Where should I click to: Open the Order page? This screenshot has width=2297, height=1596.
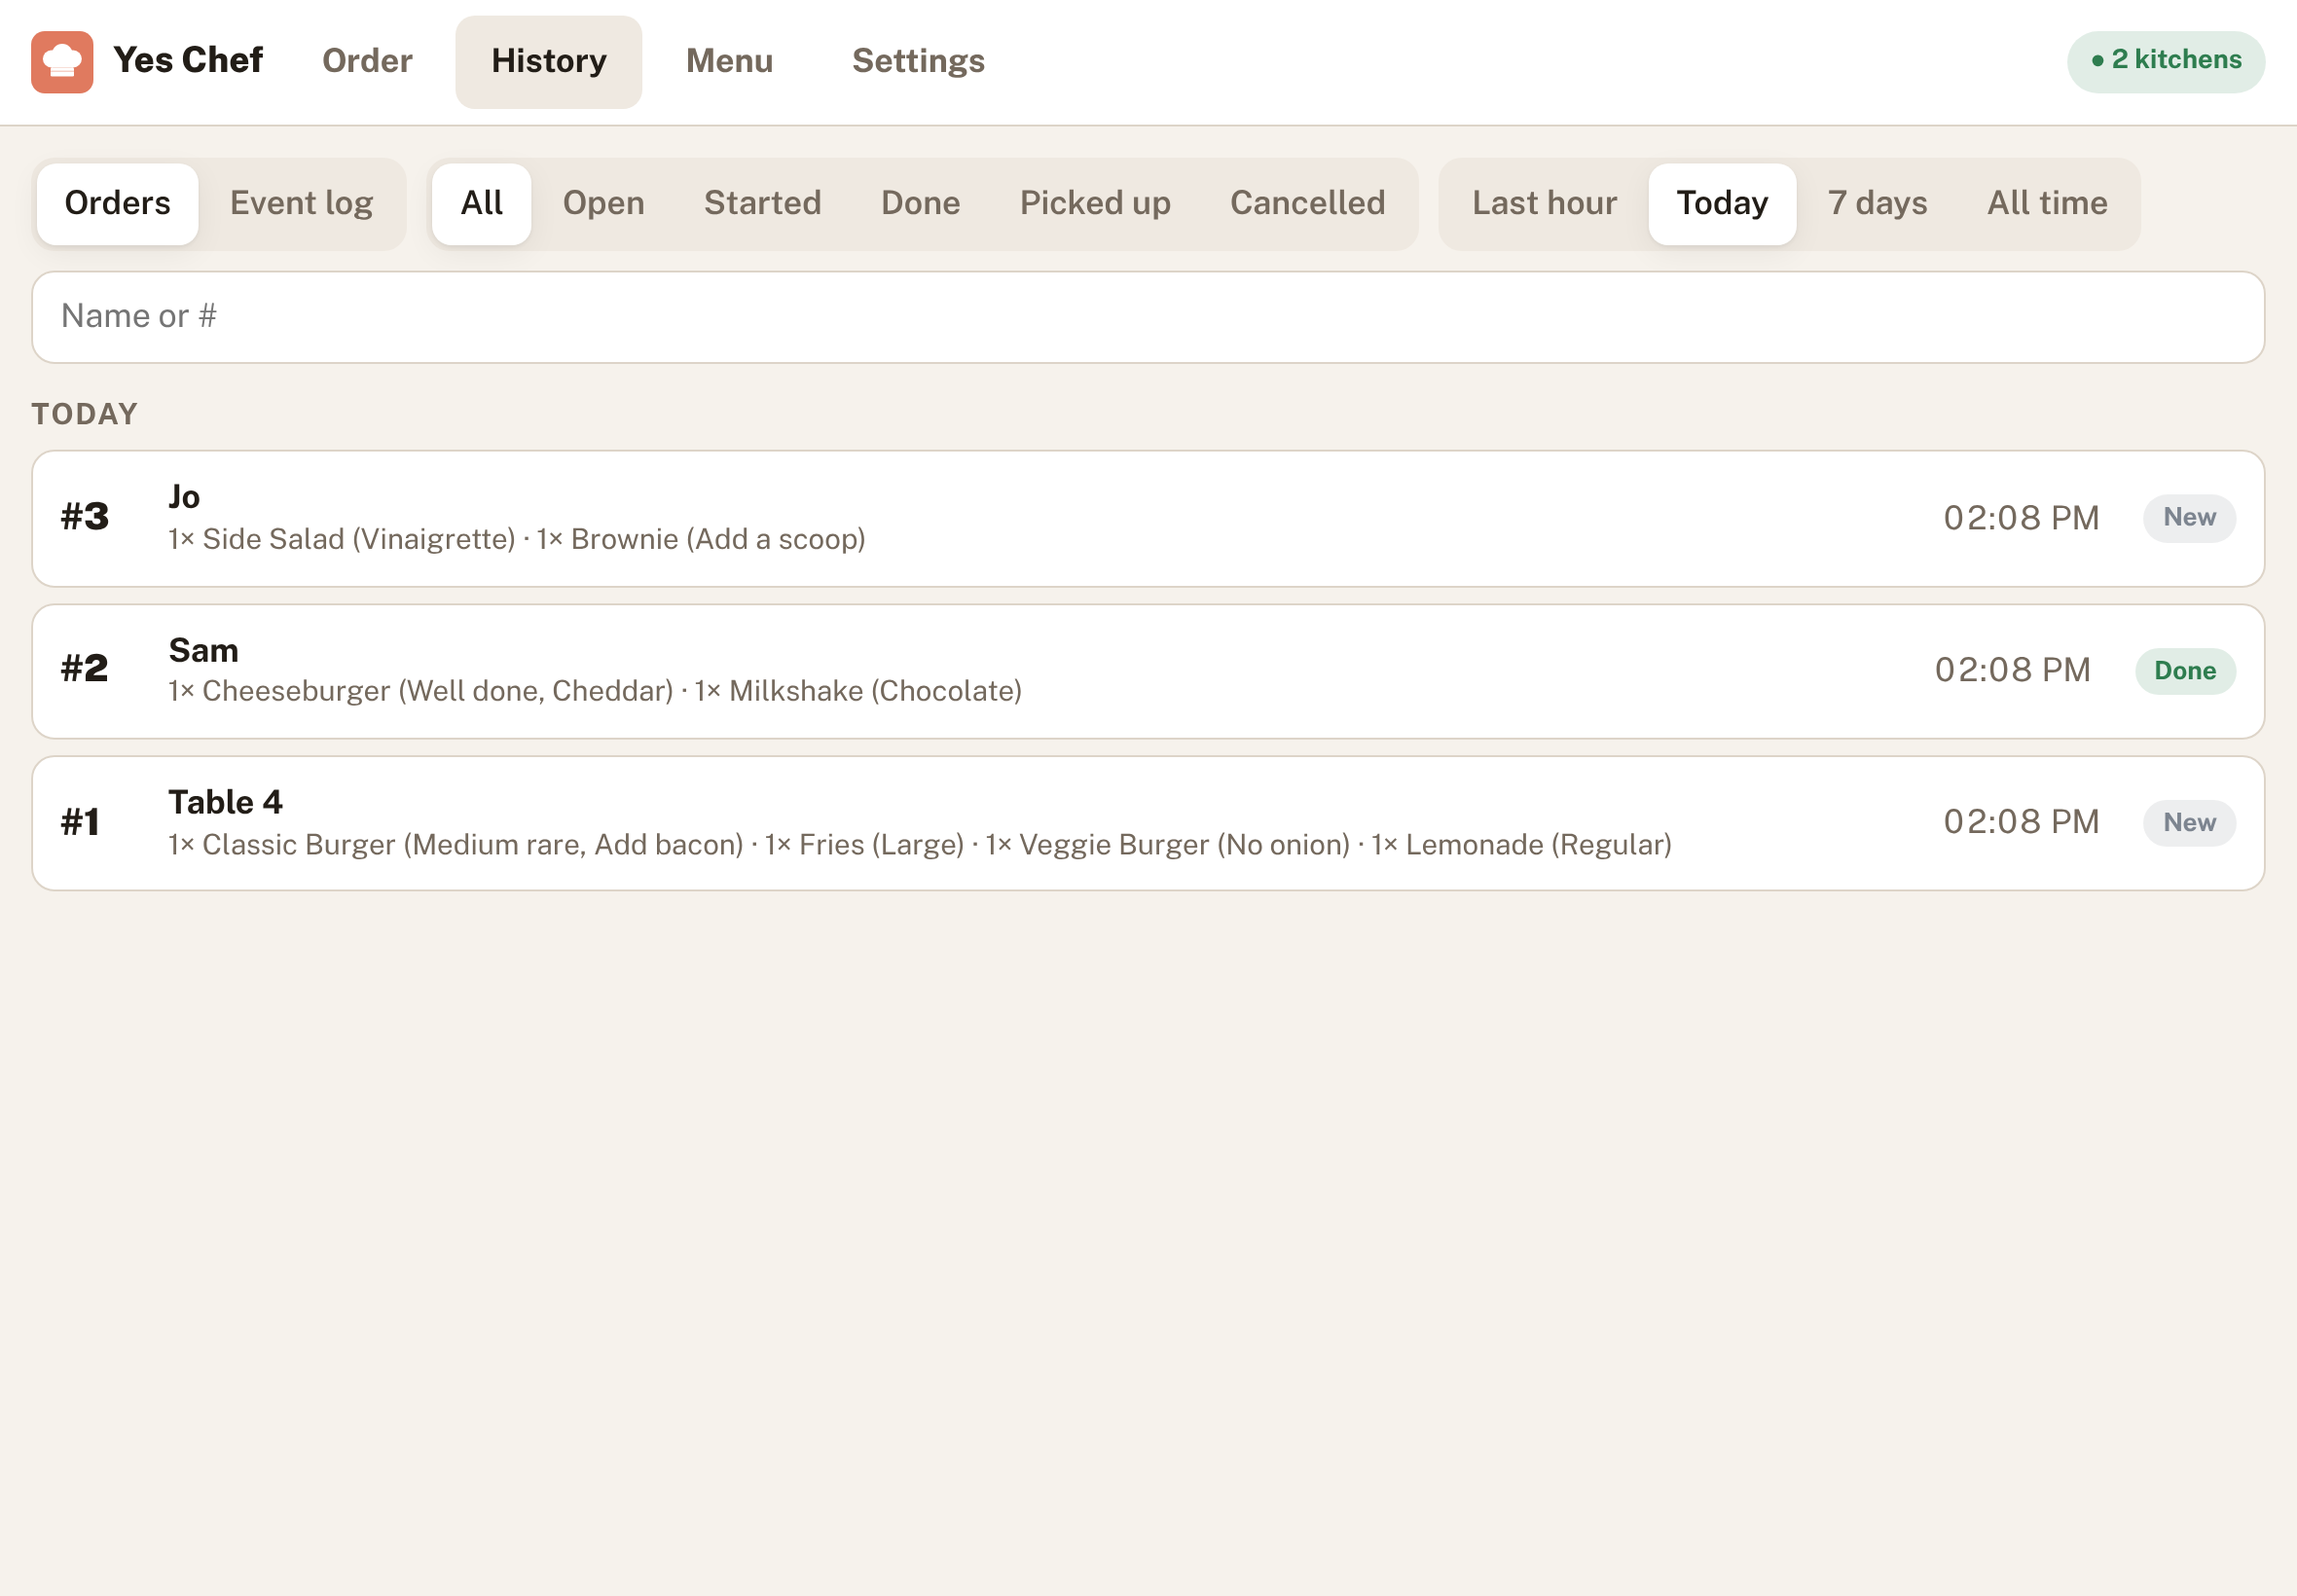(367, 61)
